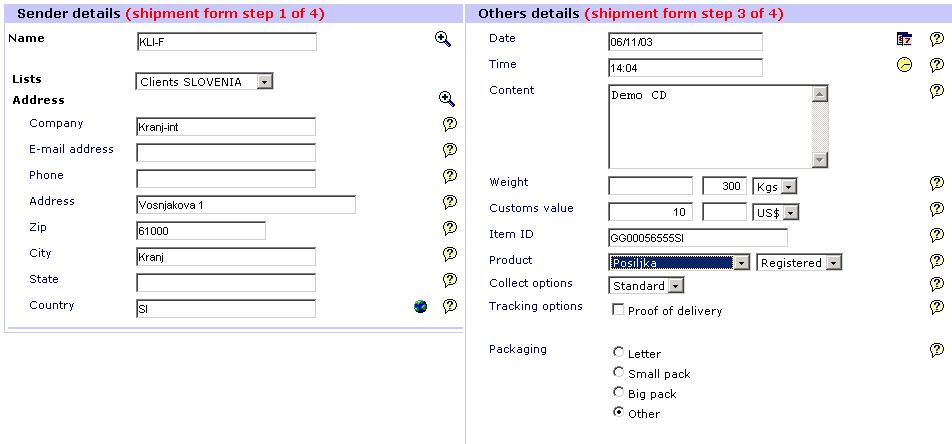Click the Item ID field GG00056555SI
Screen dimensions: 952x444
[x=698, y=238]
